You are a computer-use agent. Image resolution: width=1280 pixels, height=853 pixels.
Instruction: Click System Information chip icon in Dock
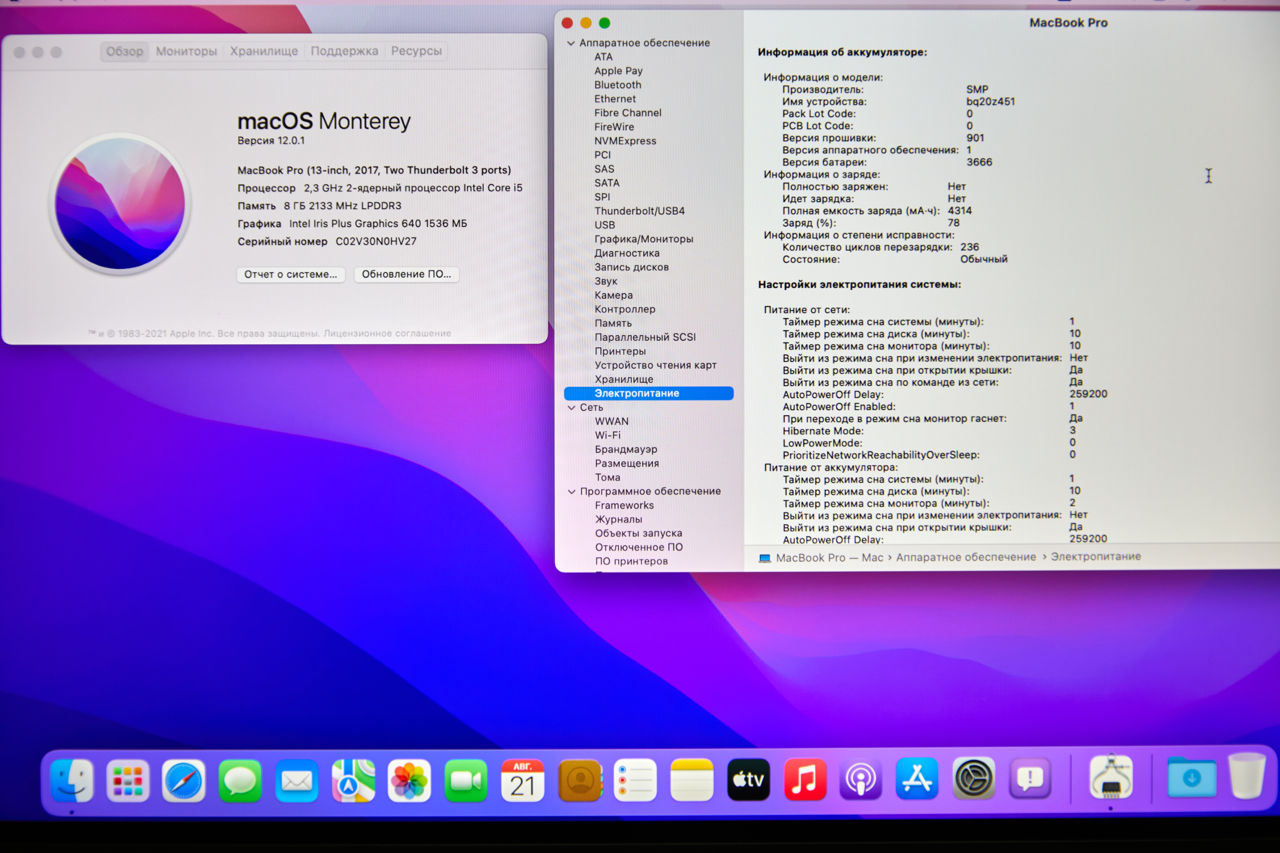[1110, 778]
